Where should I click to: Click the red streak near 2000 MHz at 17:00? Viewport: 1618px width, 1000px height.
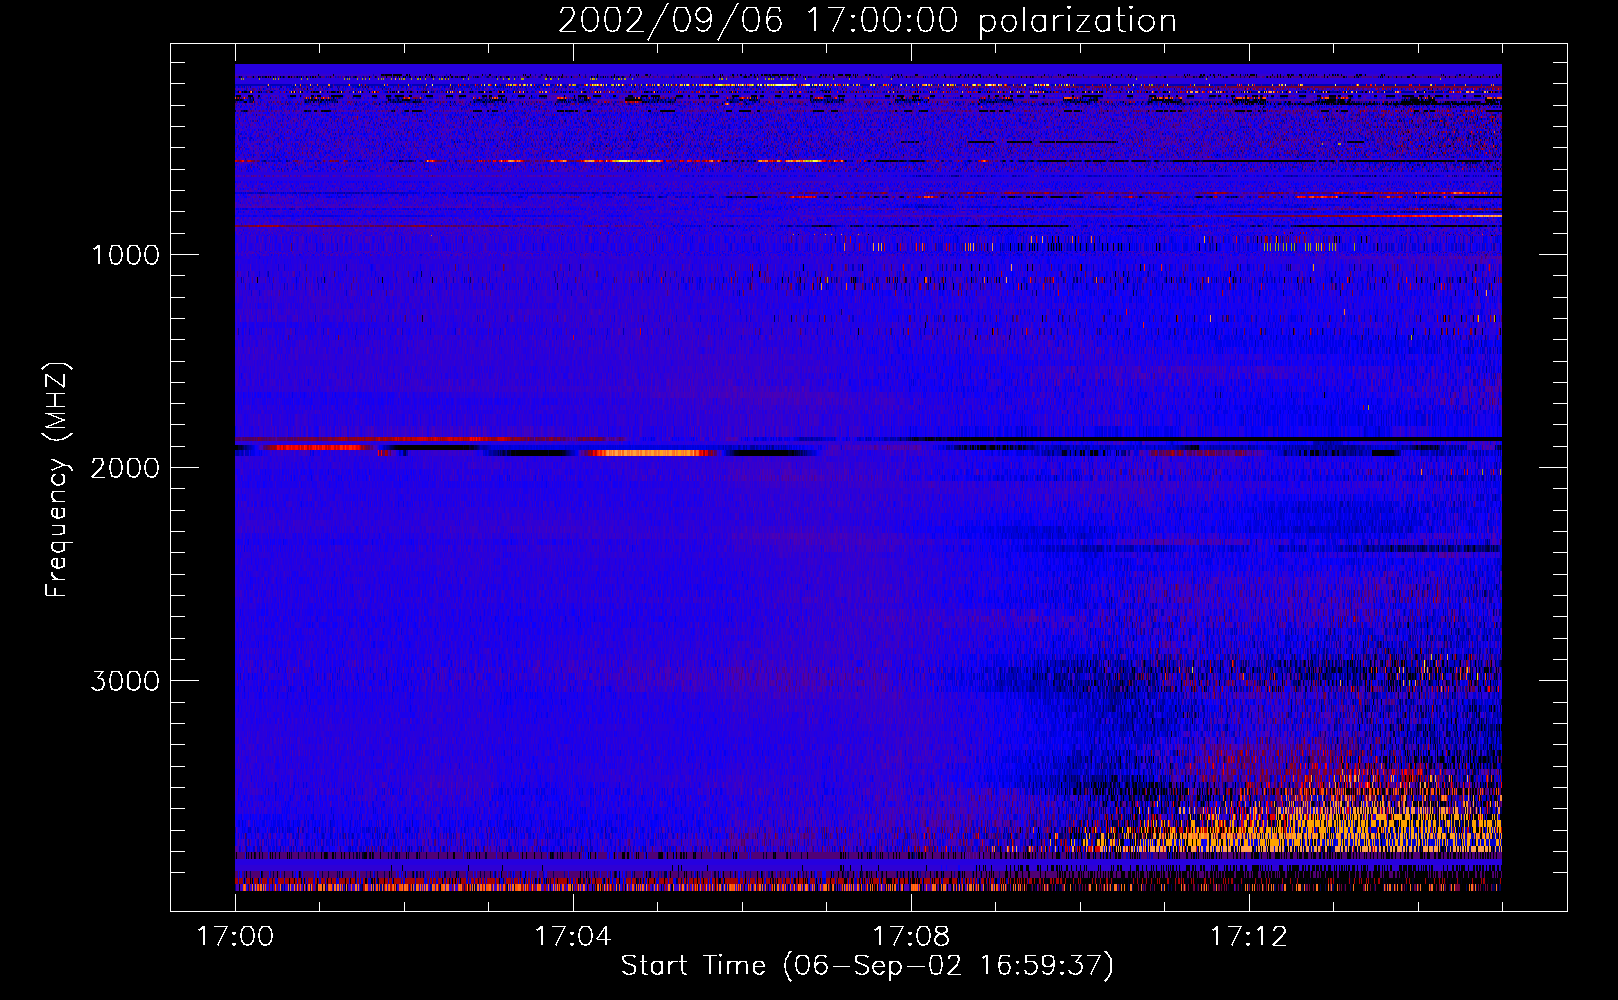(x=318, y=447)
